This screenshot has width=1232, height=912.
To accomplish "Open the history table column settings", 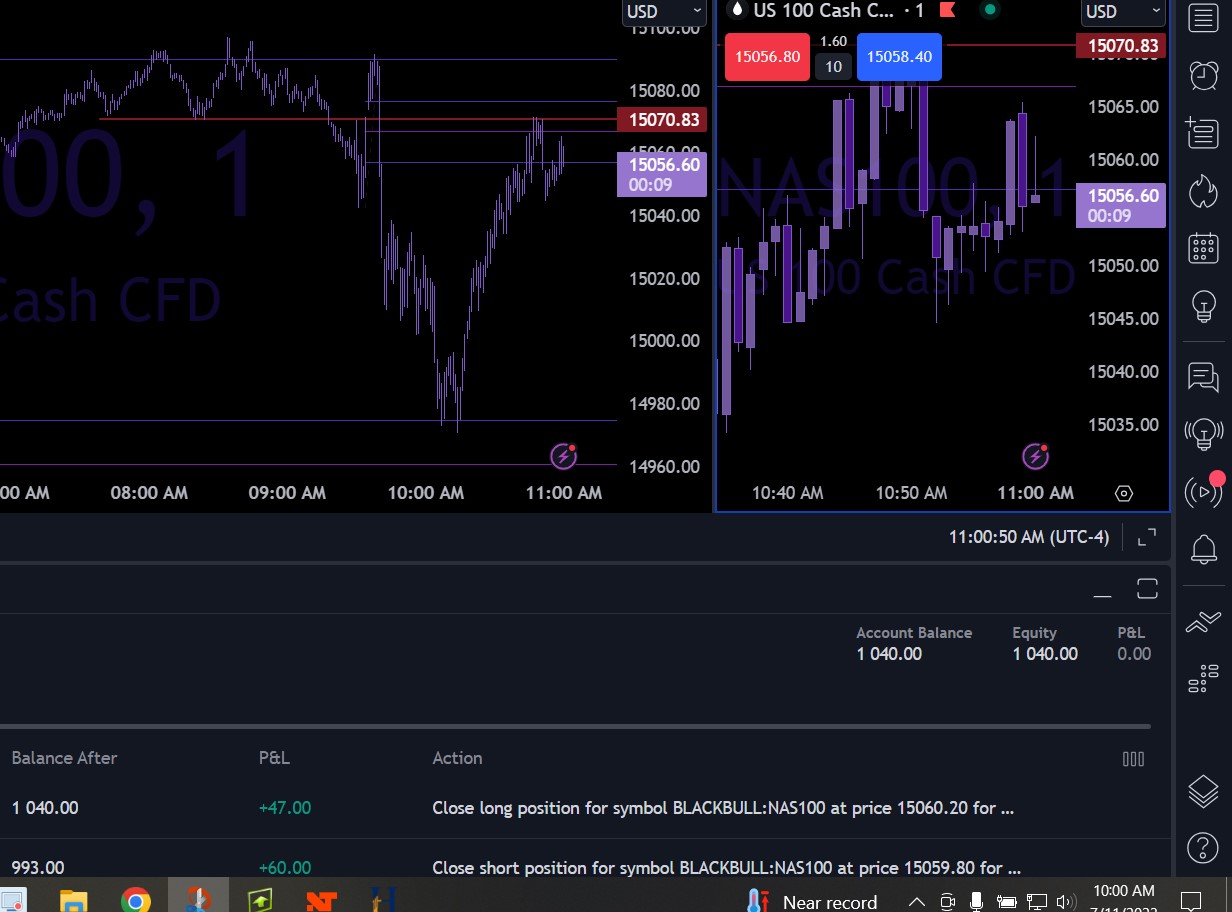I will (x=1133, y=759).
